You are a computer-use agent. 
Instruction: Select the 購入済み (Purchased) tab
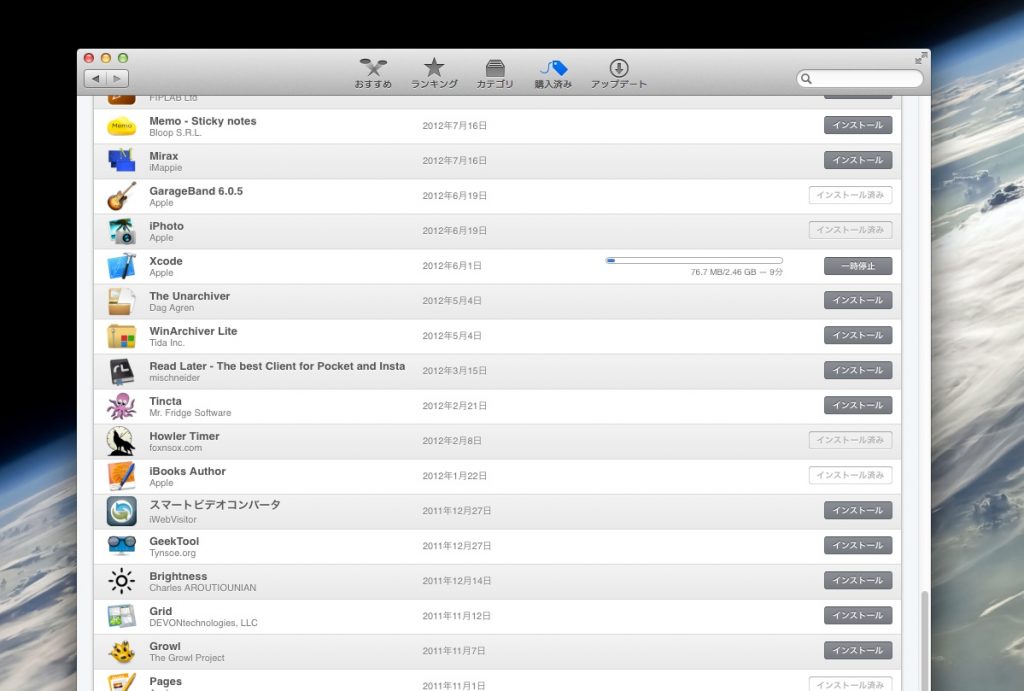tap(553, 73)
